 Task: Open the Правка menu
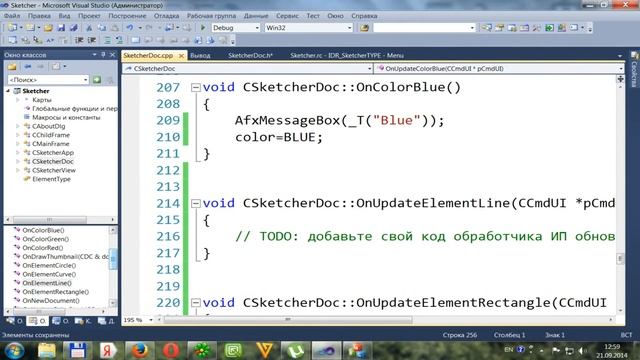pyautogui.click(x=39, y=16)
